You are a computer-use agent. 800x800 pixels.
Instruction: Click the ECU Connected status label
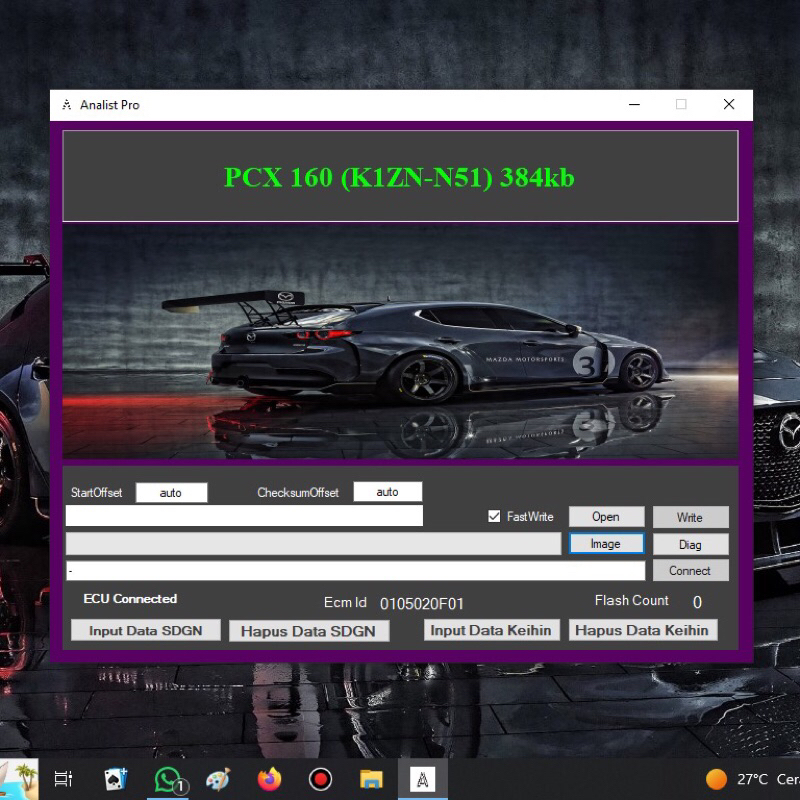[130, 598]
